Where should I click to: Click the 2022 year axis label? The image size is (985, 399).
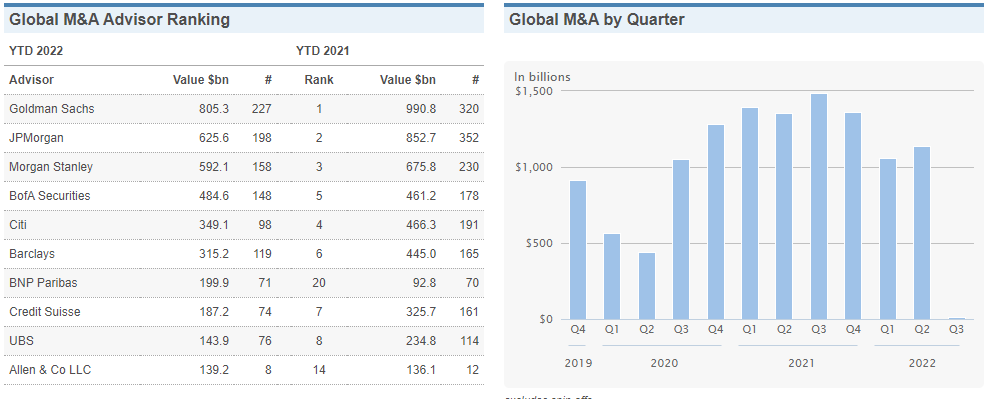(x=922, y=363)
